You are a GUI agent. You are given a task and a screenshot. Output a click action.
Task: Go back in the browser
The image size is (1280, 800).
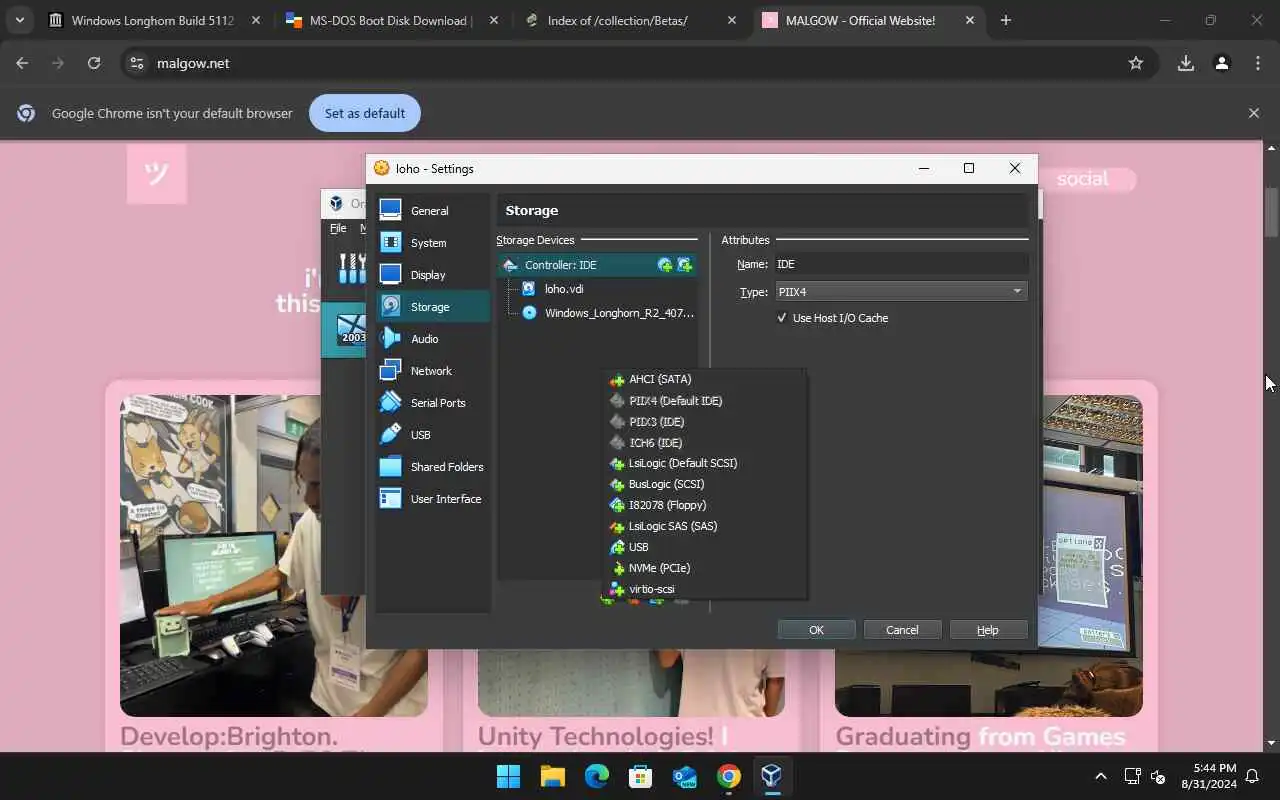(x=22, y=63)
